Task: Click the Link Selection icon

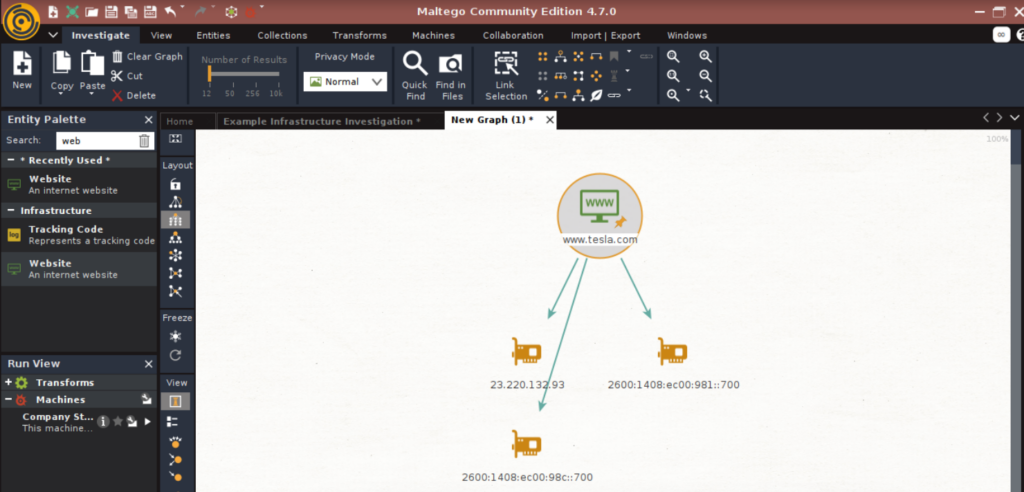Action: tap(505, 63)
